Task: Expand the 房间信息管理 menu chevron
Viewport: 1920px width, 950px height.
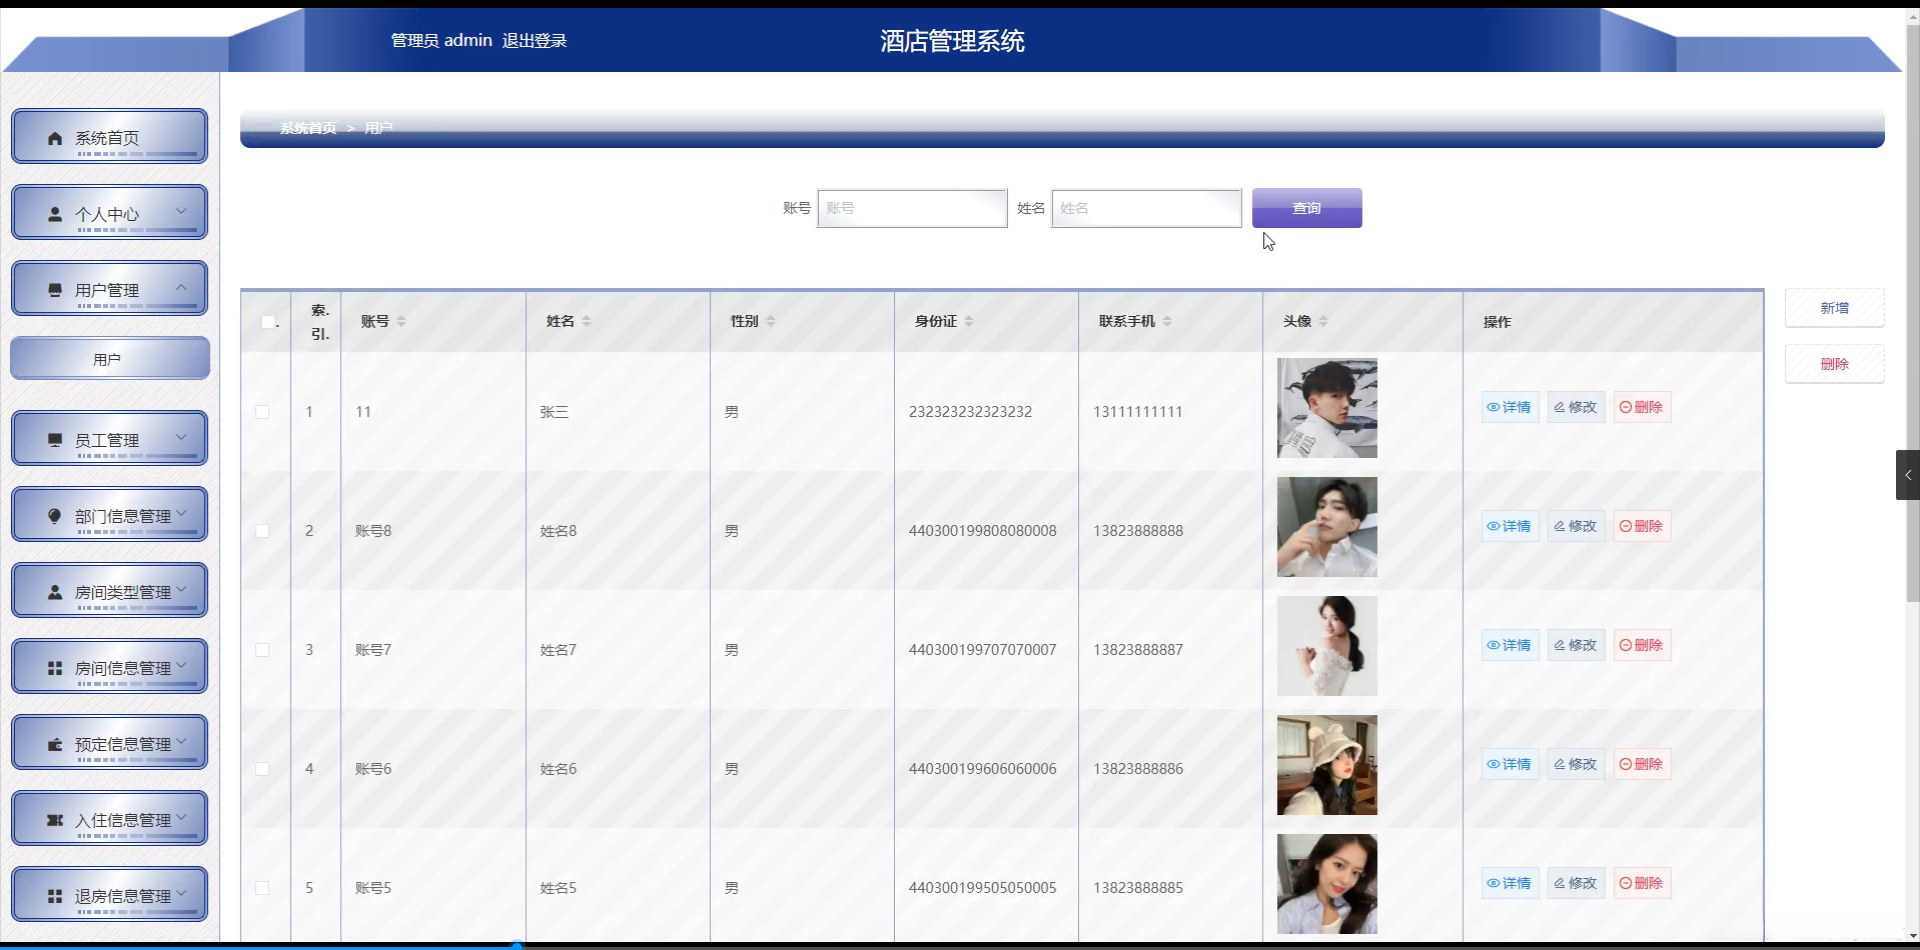Action: pos(181,665)
